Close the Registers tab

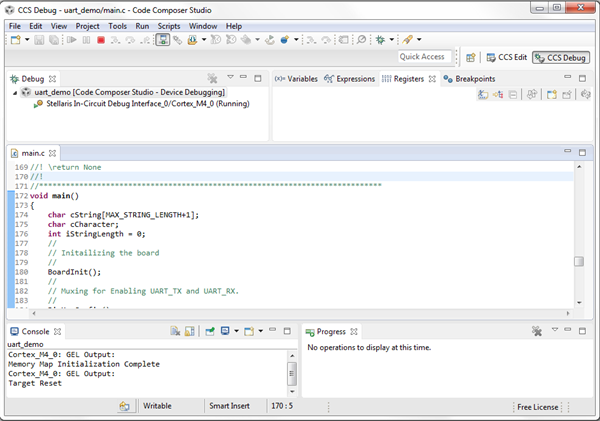[x=432, y=79]
